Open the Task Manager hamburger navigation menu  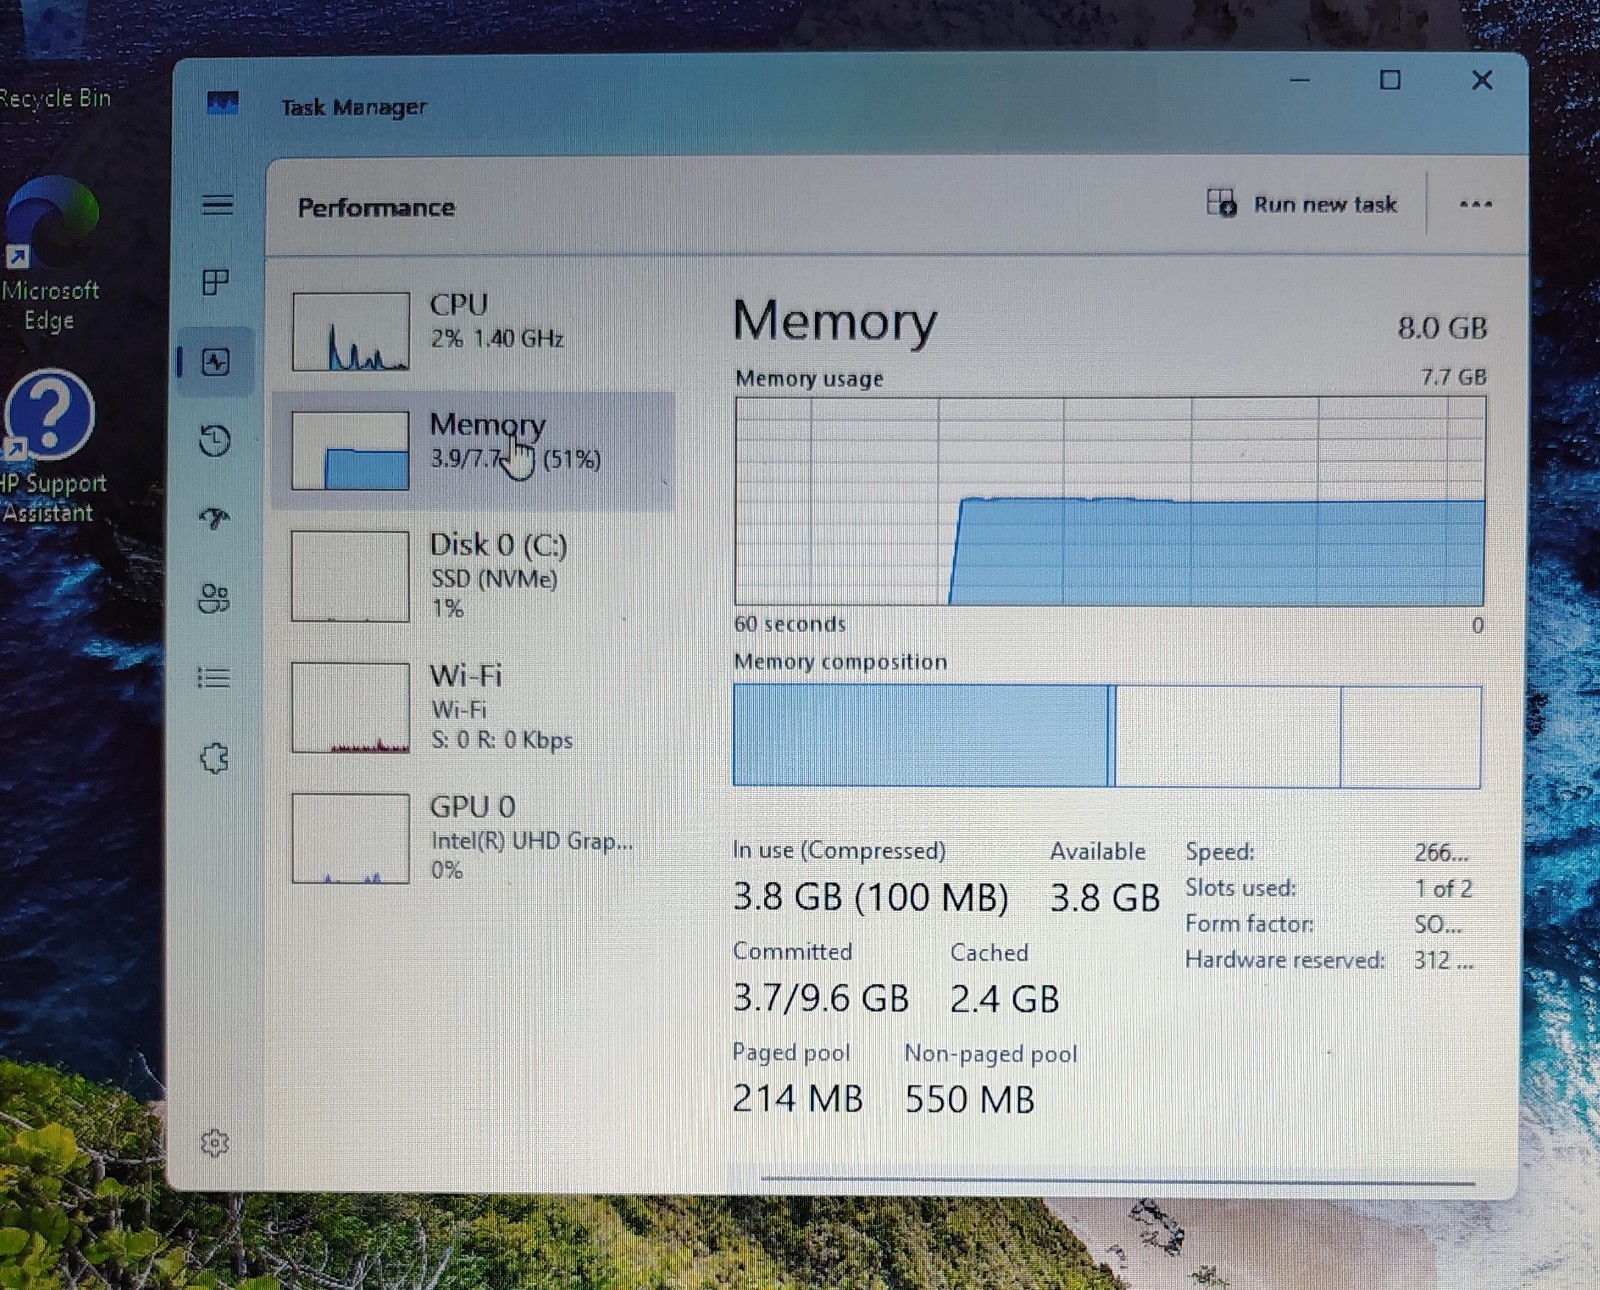pyautogui.click(x=217, y=205)
